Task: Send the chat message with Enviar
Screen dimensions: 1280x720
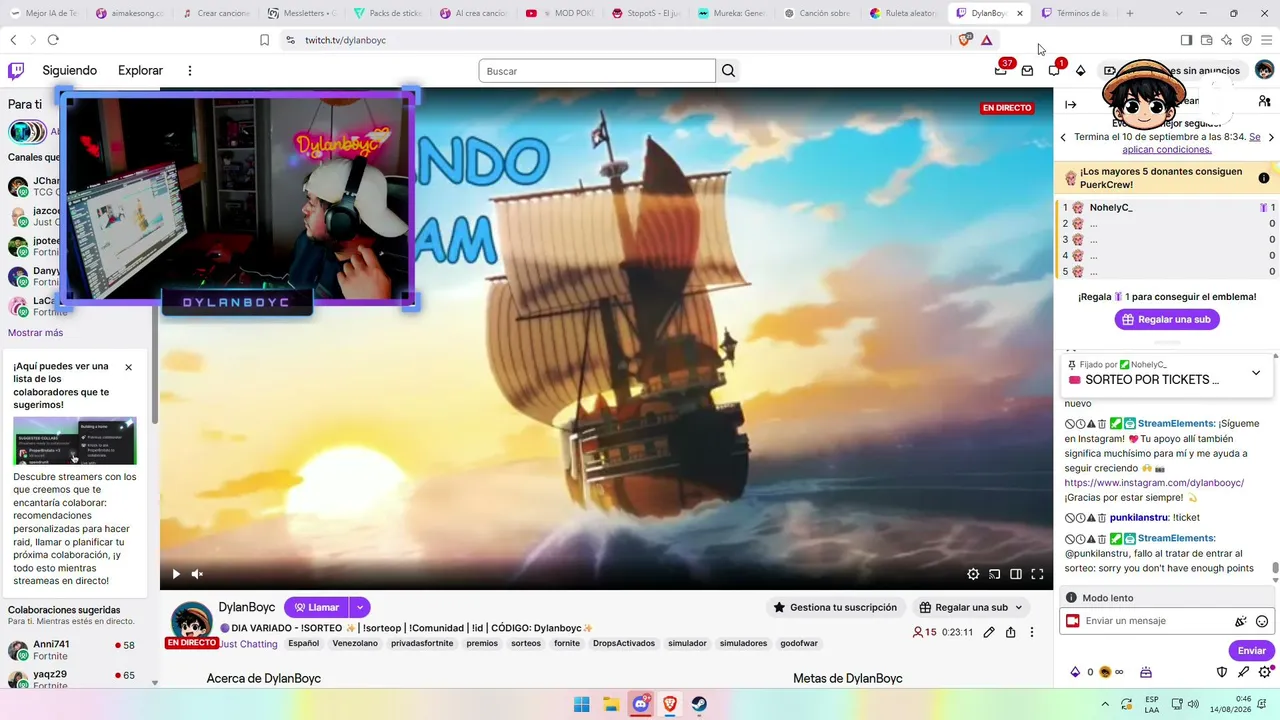Action: pos(1252,651)
